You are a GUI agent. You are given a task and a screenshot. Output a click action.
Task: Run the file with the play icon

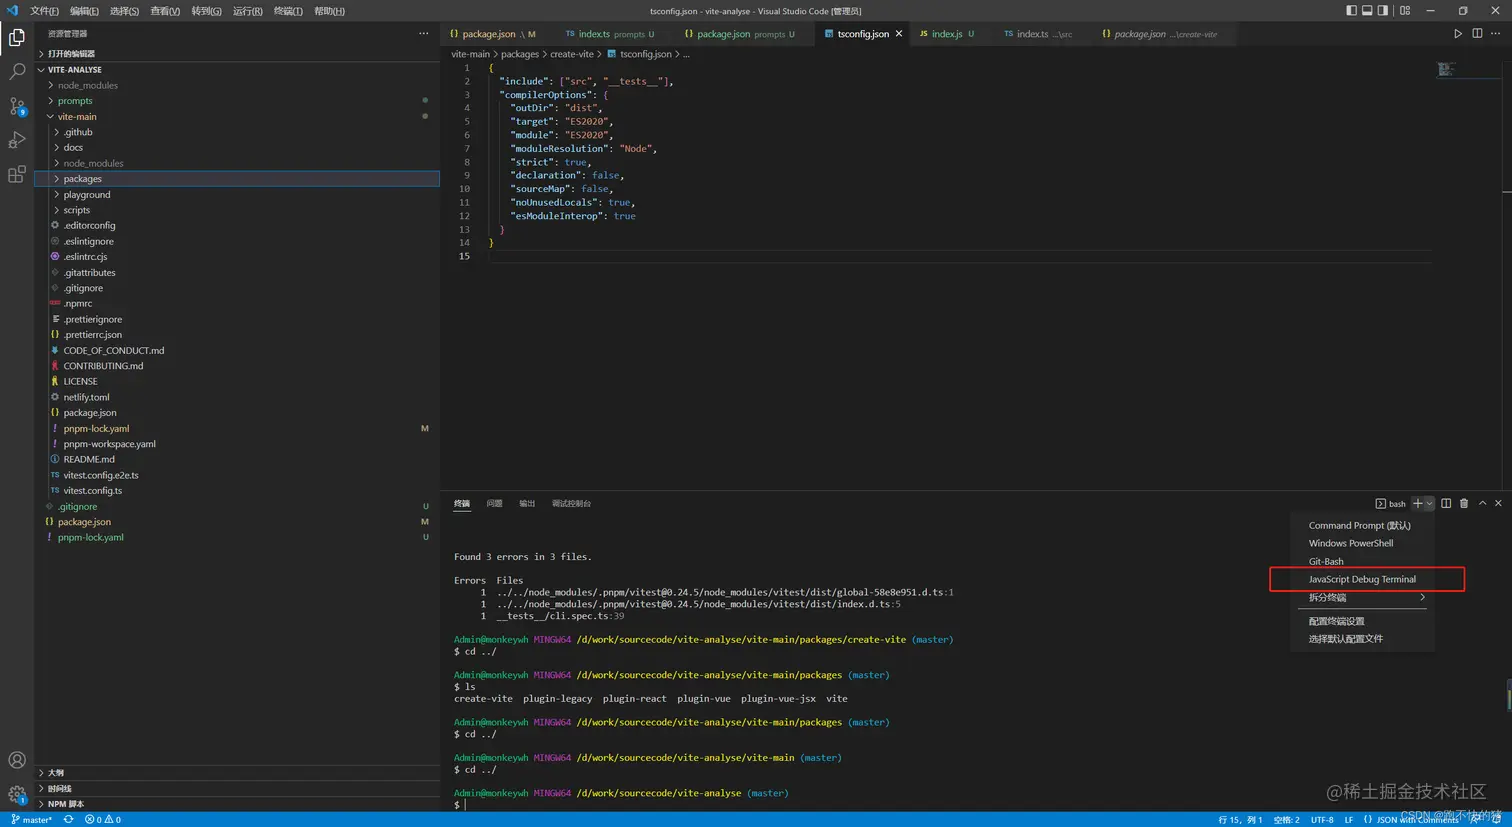(x=1458, y=33)
